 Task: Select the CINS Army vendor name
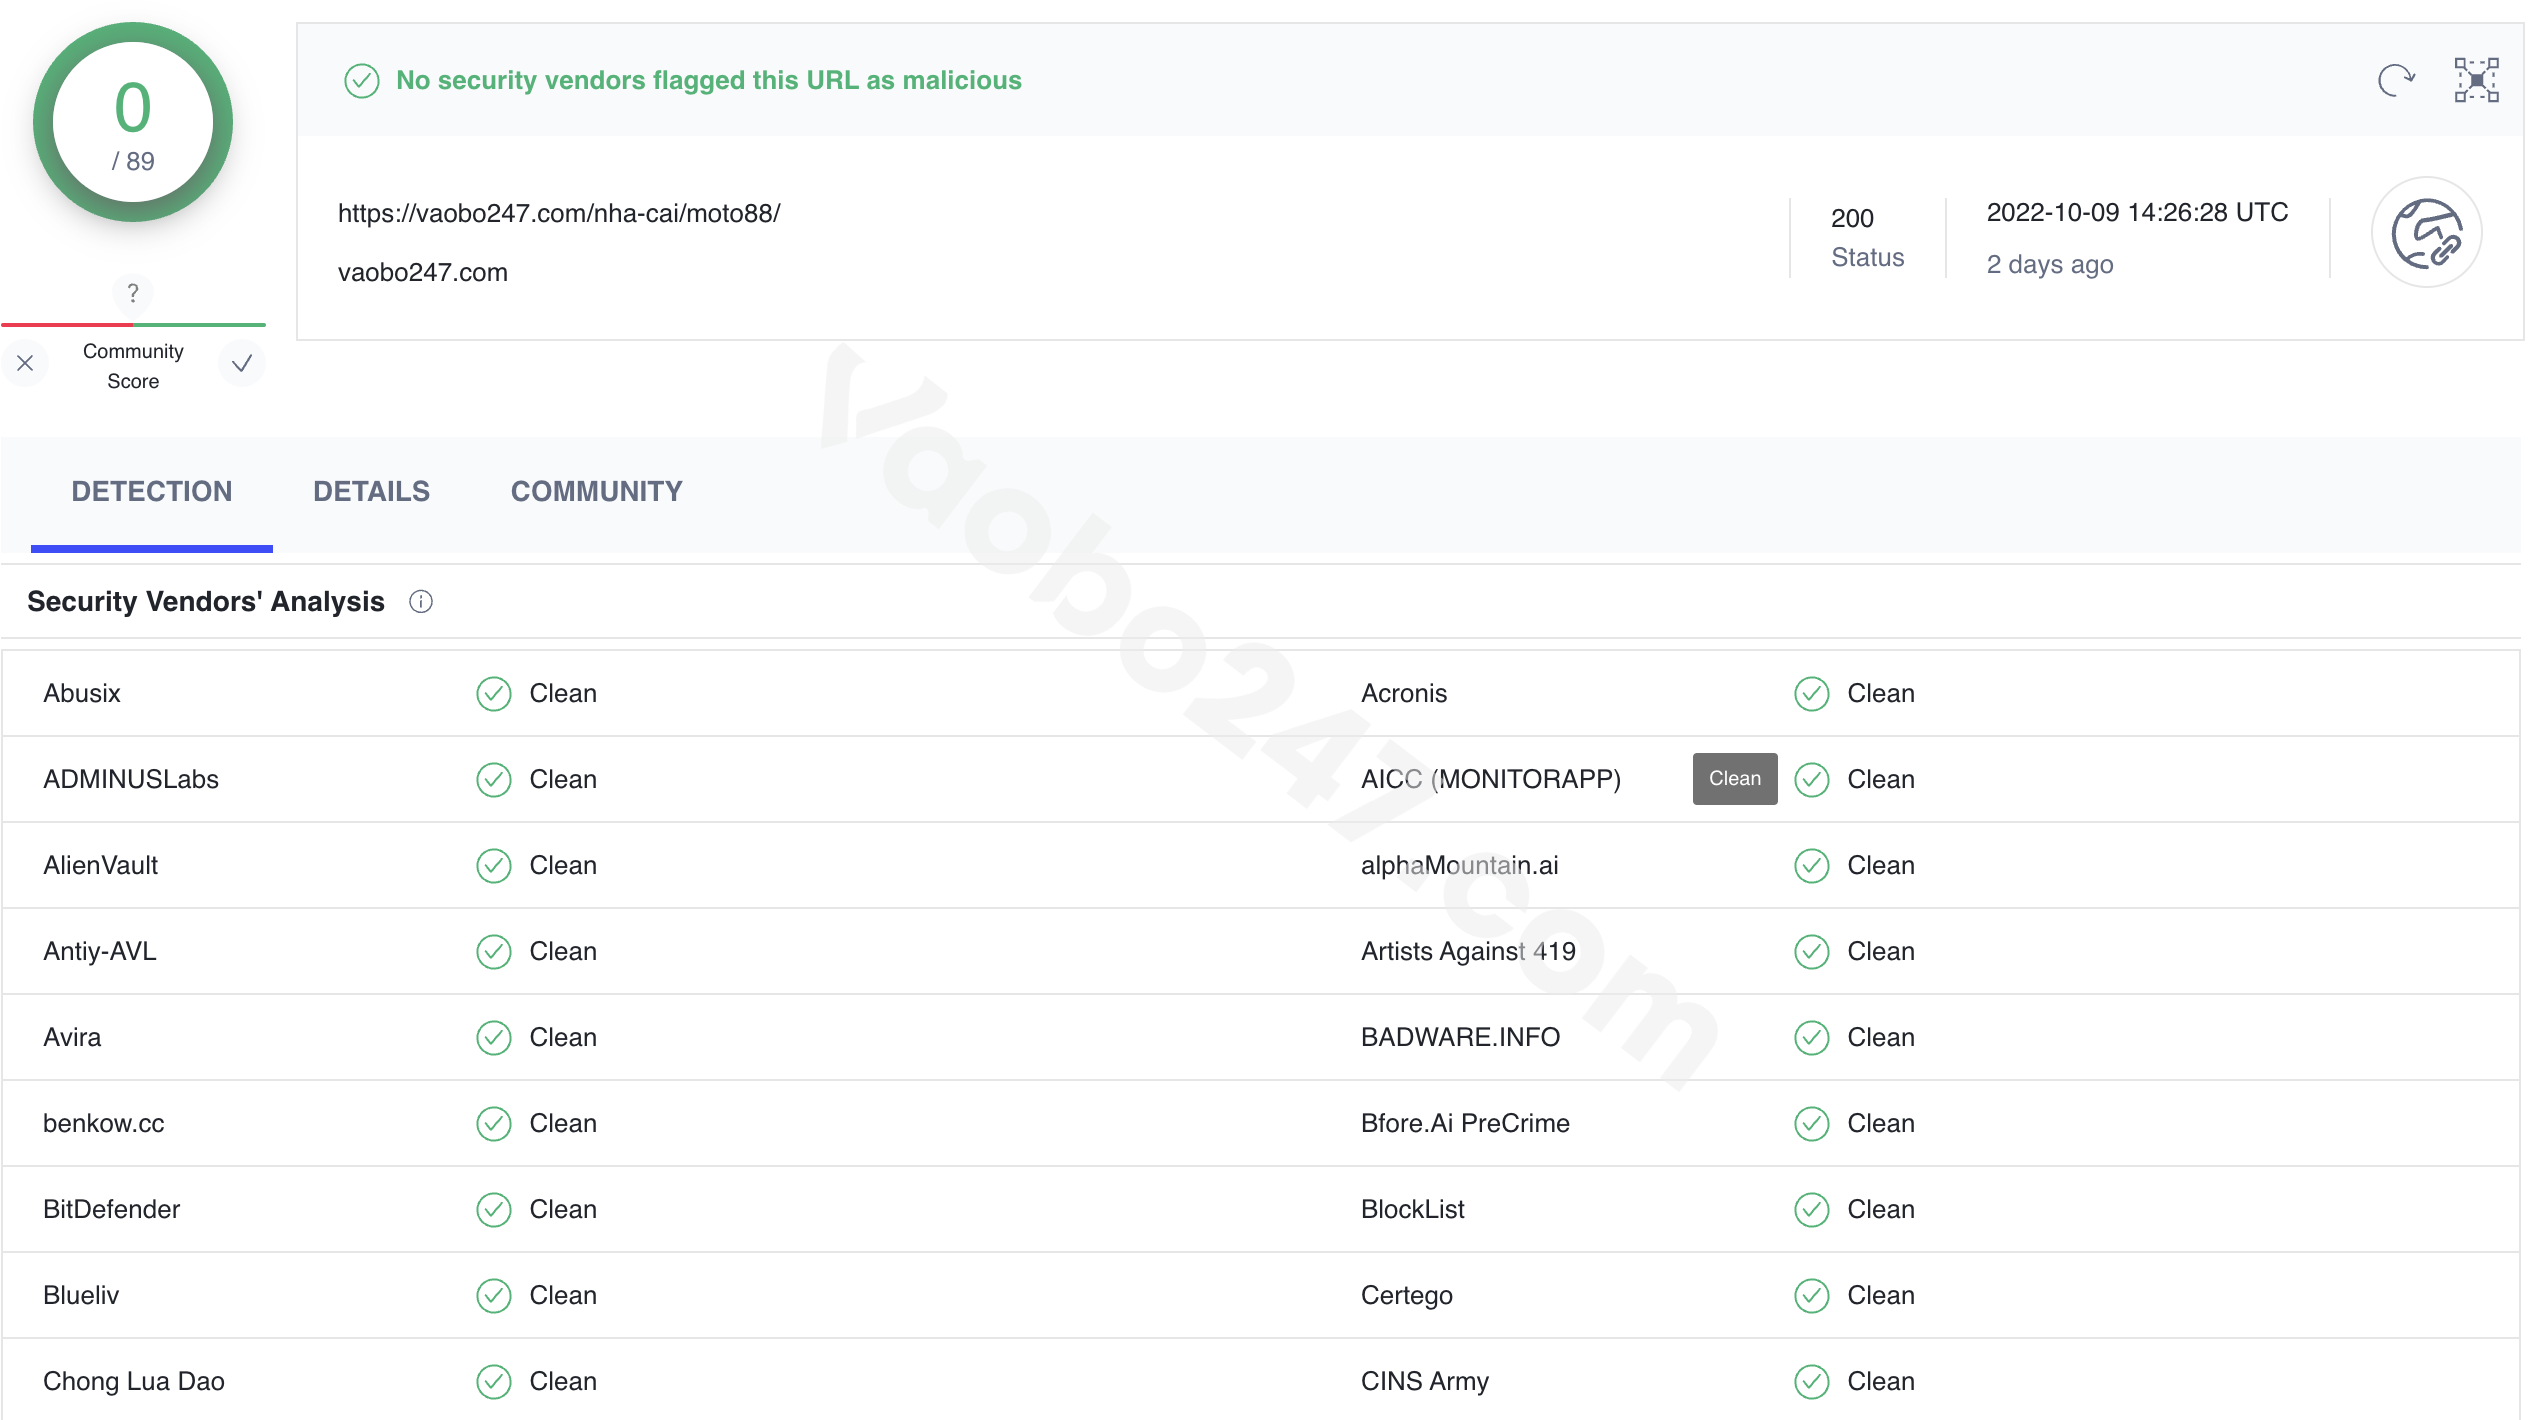pyautogui.click(x=1425, y=1382)
